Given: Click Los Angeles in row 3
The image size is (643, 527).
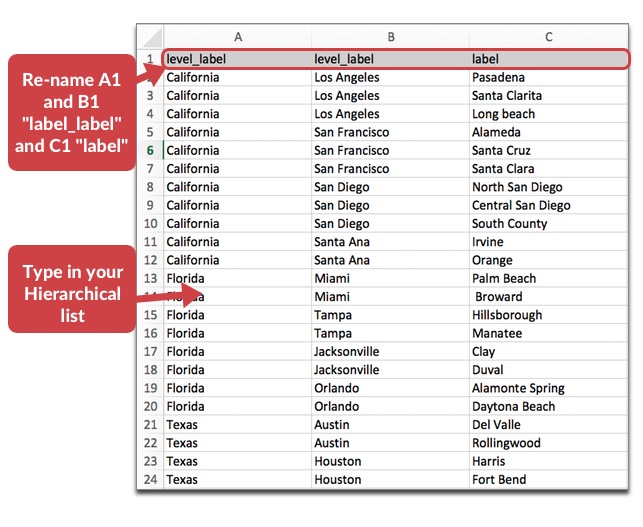Looking at the screenshot, I should coord(391,96).
